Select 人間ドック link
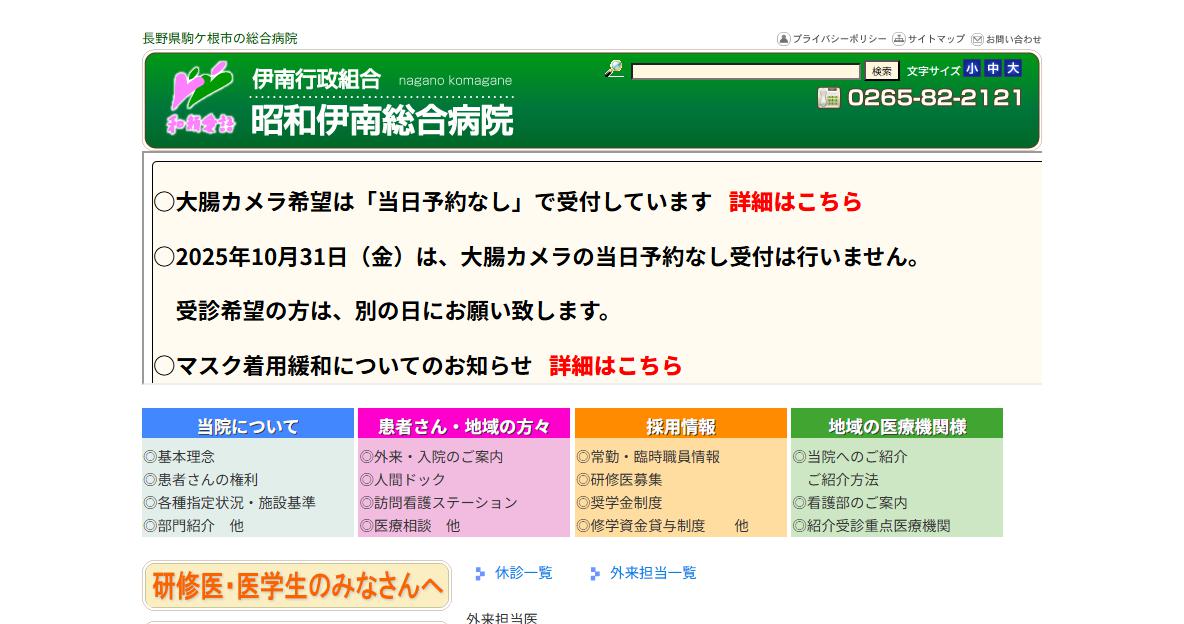 (x=402, y=480)
